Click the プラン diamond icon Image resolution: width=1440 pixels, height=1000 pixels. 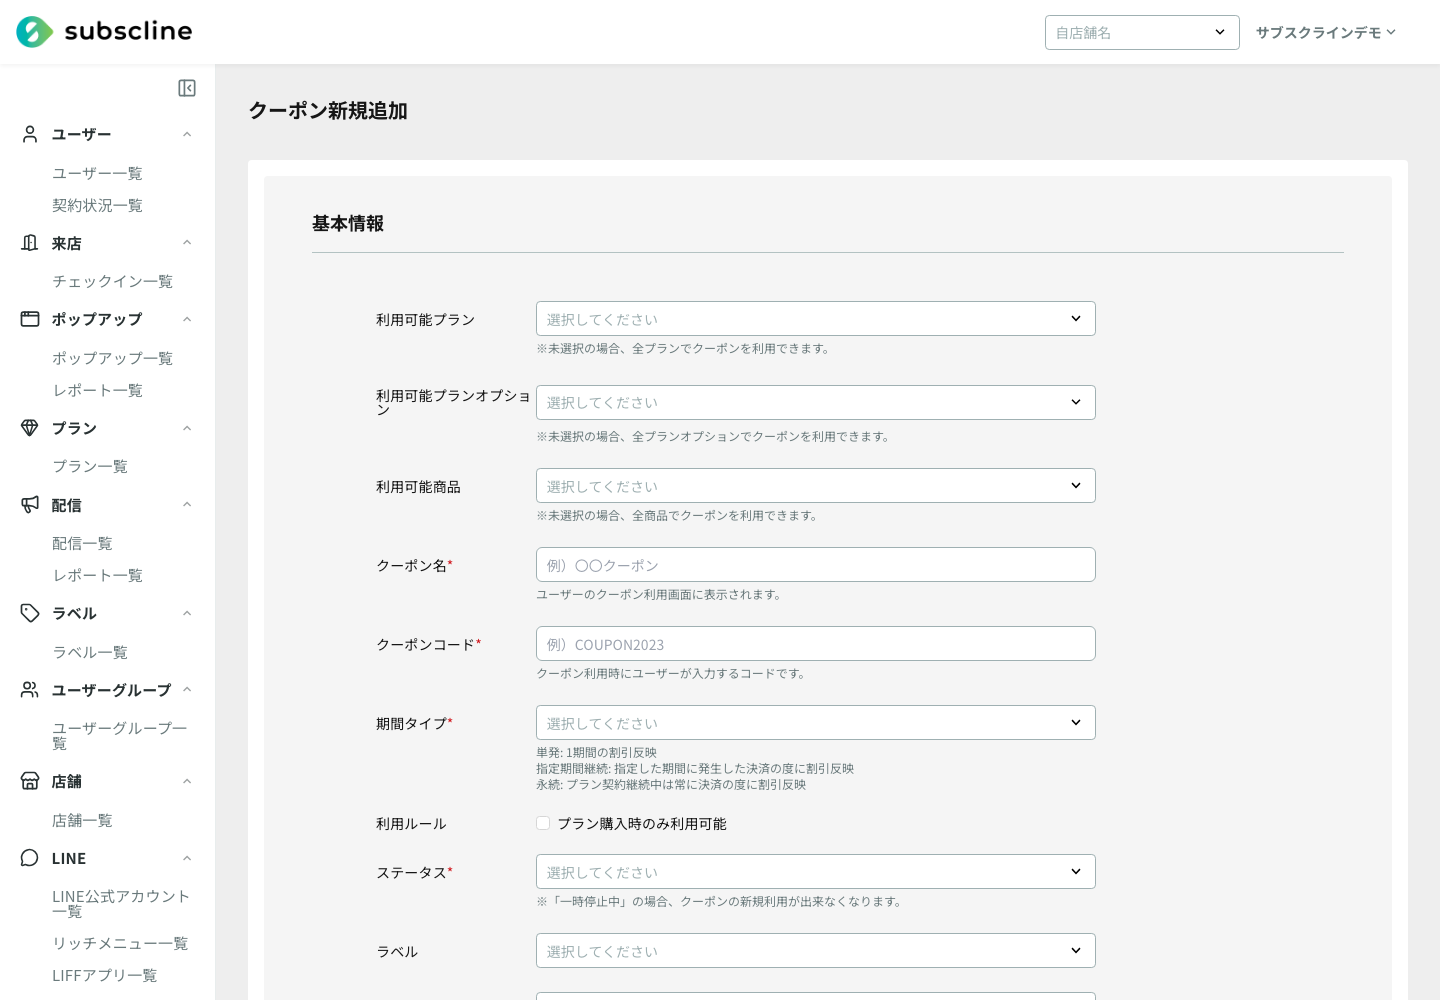[x=30, y=428]
